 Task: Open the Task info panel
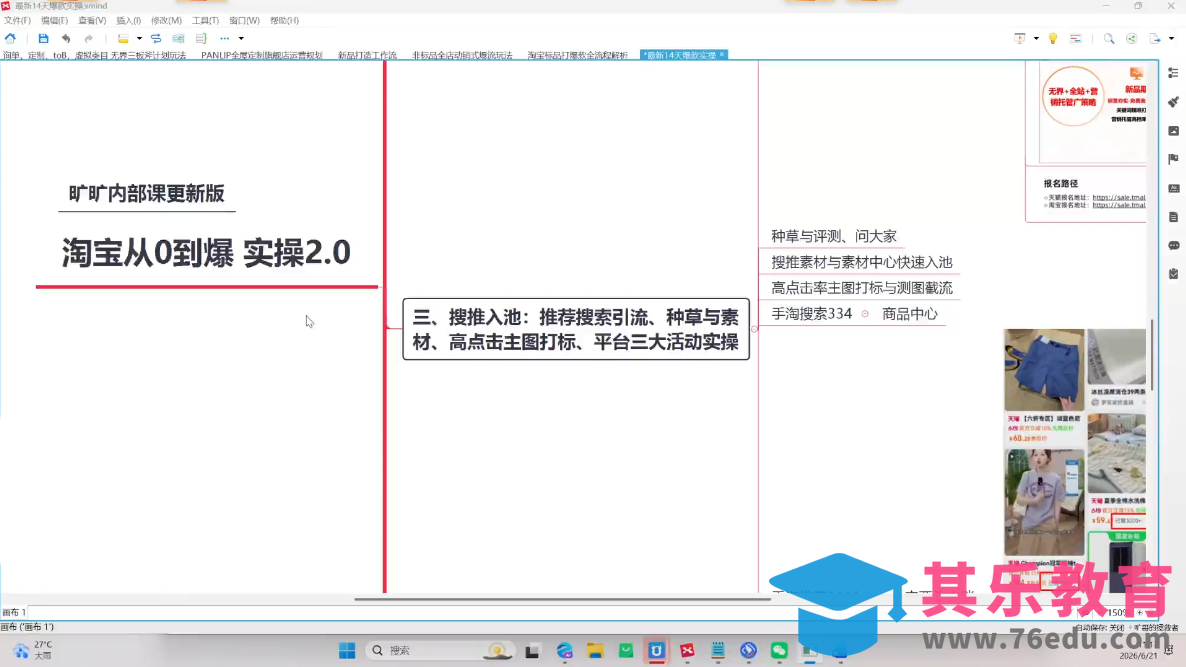[1173, 274]
